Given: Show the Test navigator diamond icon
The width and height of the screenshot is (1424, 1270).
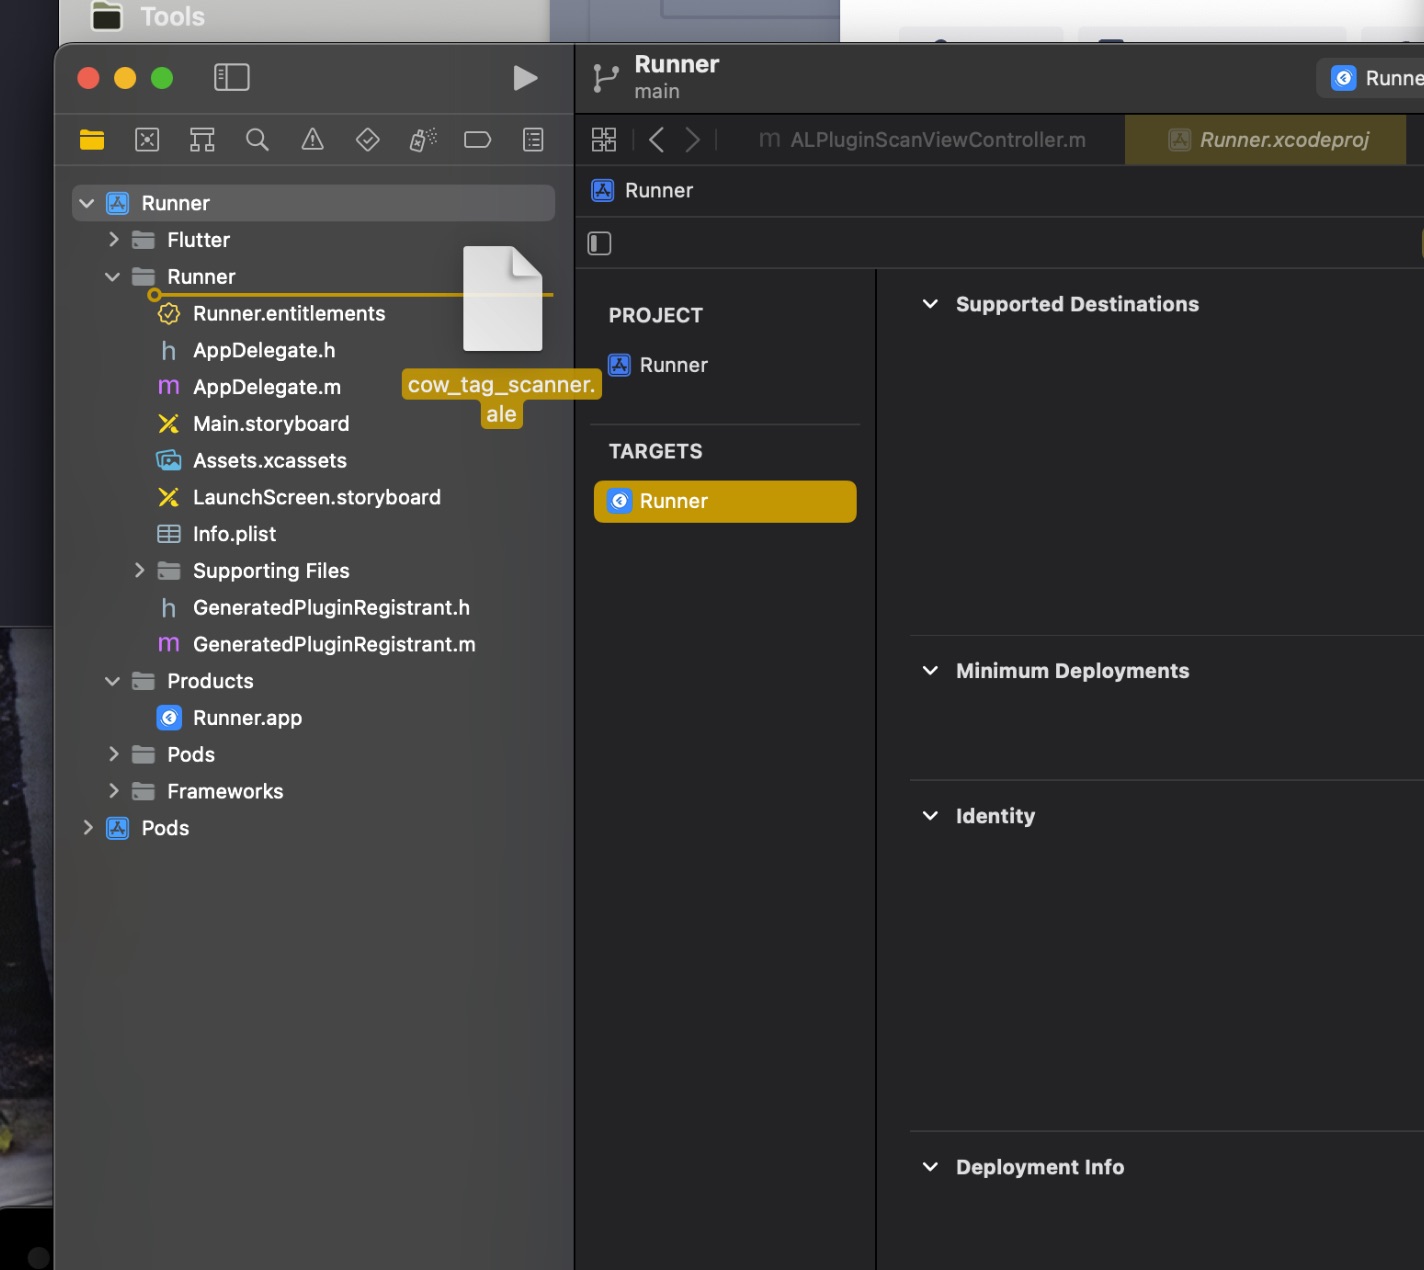Looking at the screenshot, I should pos(367,140).
